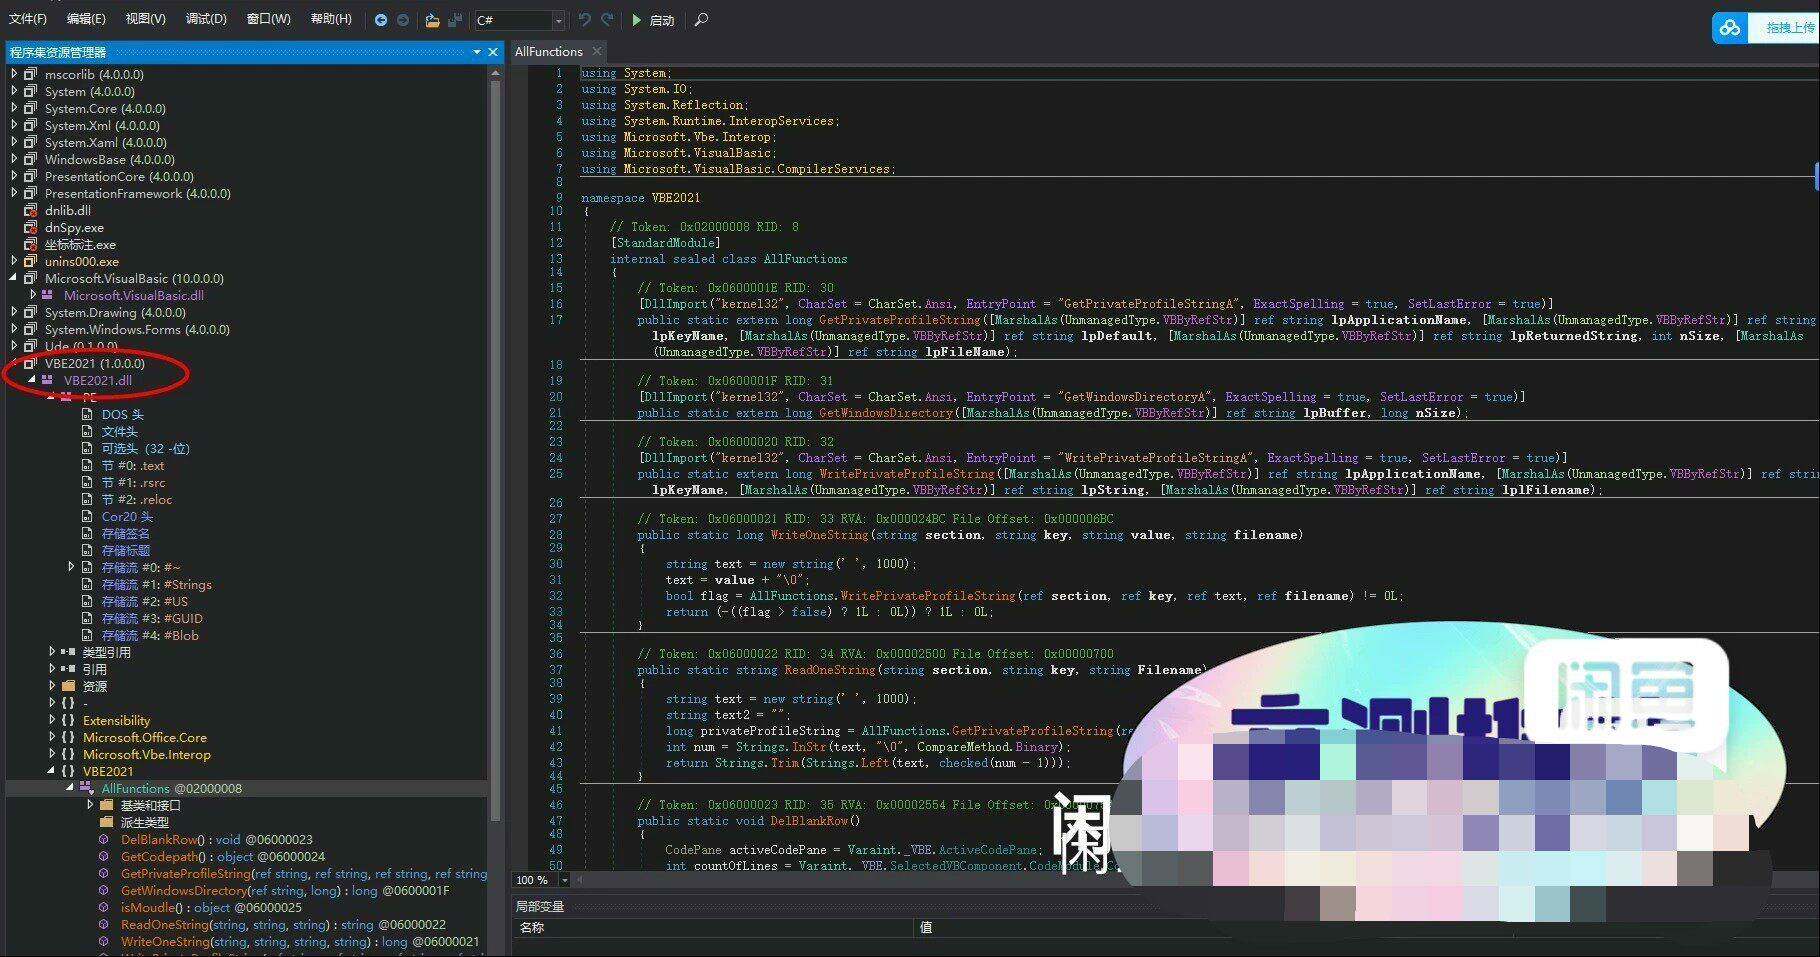Click the 文件头 document icon
Viewport: 1820px width, 957px height.
pyautogui.click(x=88, y=431)
